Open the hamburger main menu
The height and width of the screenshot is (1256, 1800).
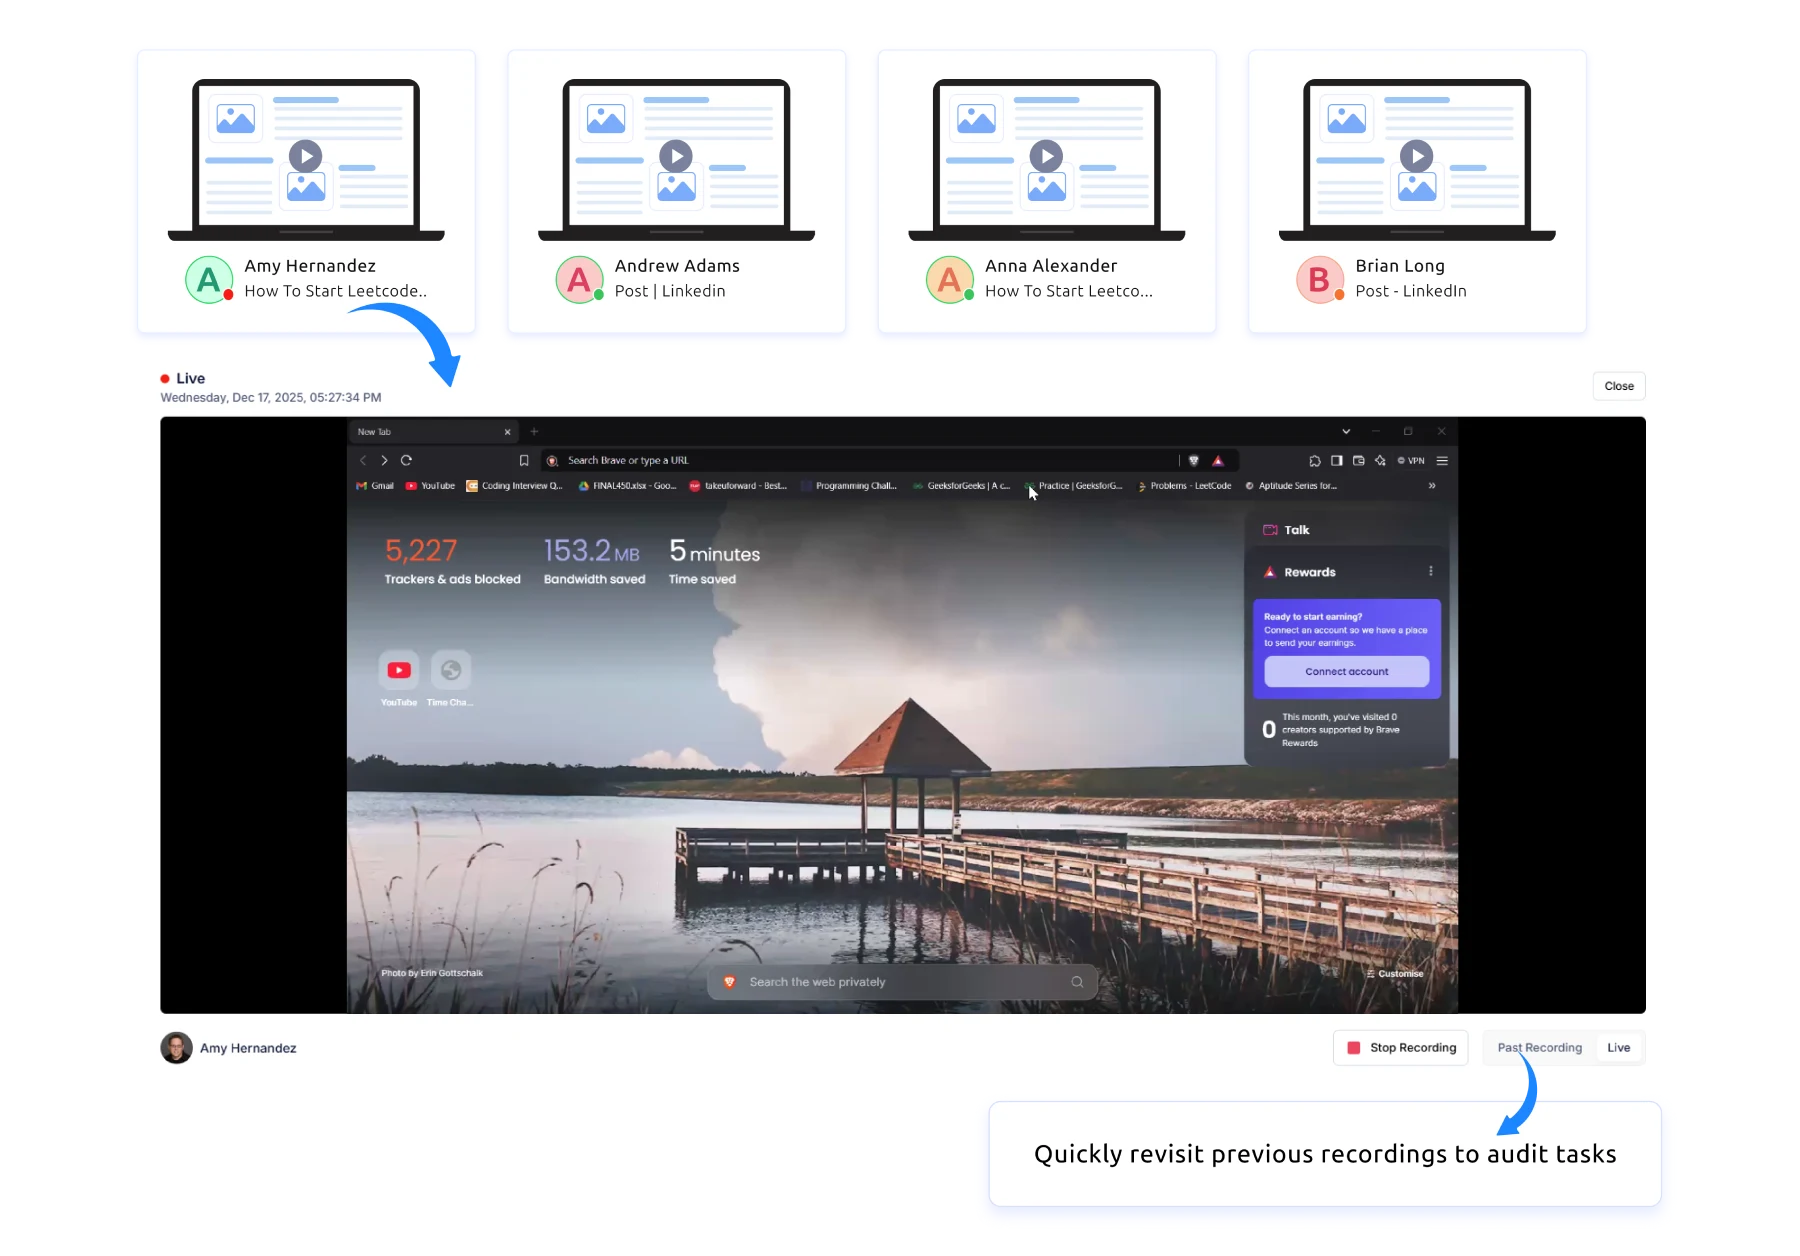pyautogui.click(x=1442, y=461)
